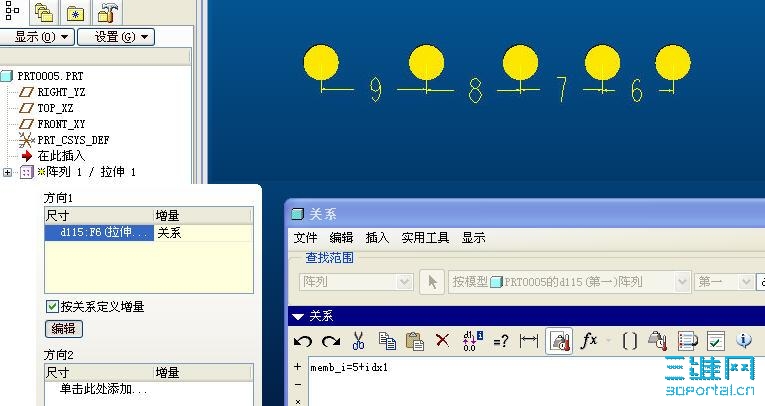Click the 编辑 button under direction 1
765x406 pixels.
click(x=64, y=328)
